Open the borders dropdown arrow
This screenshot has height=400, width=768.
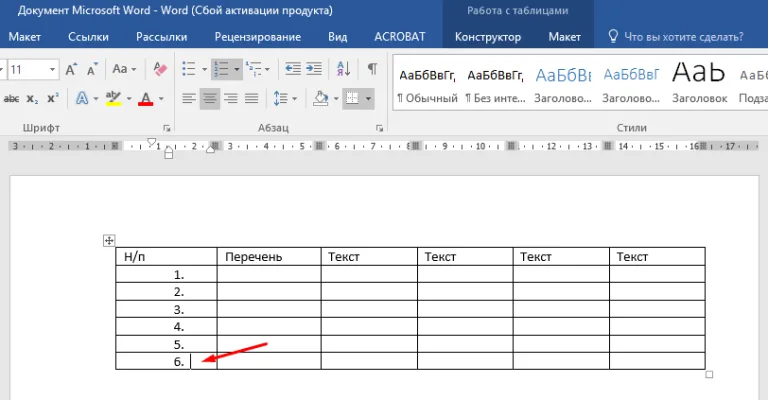point(368,99)
